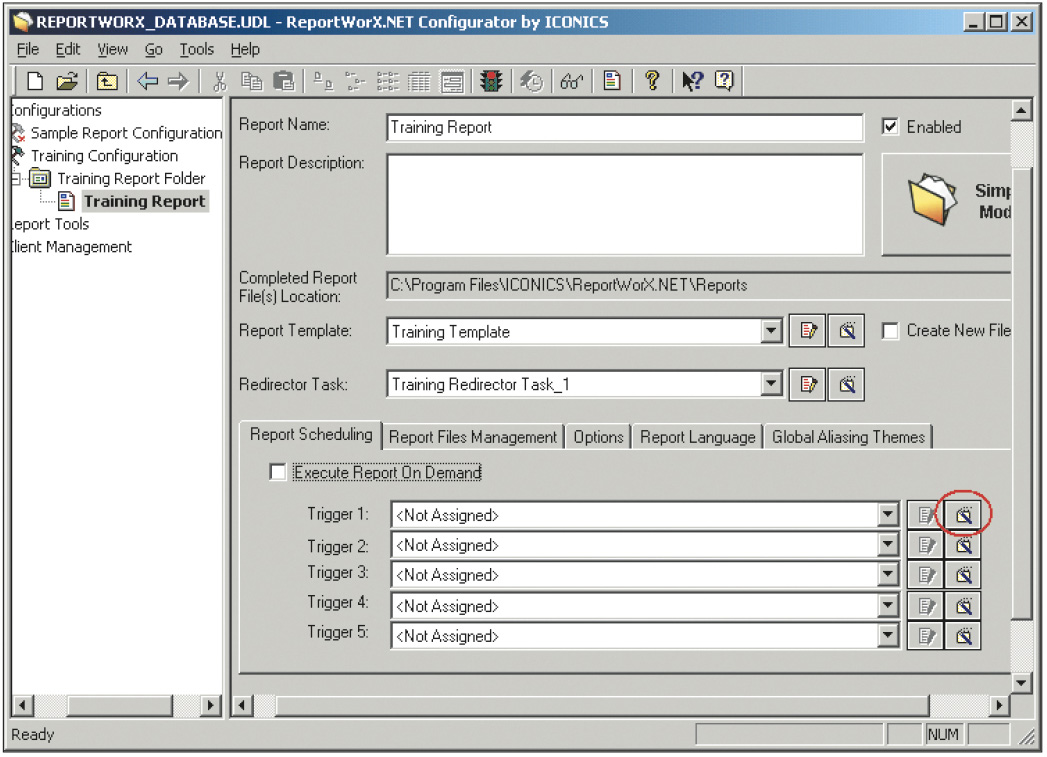
Task: Click the tree pane horizontal scrollbar thumb
Action: [120, 705]
